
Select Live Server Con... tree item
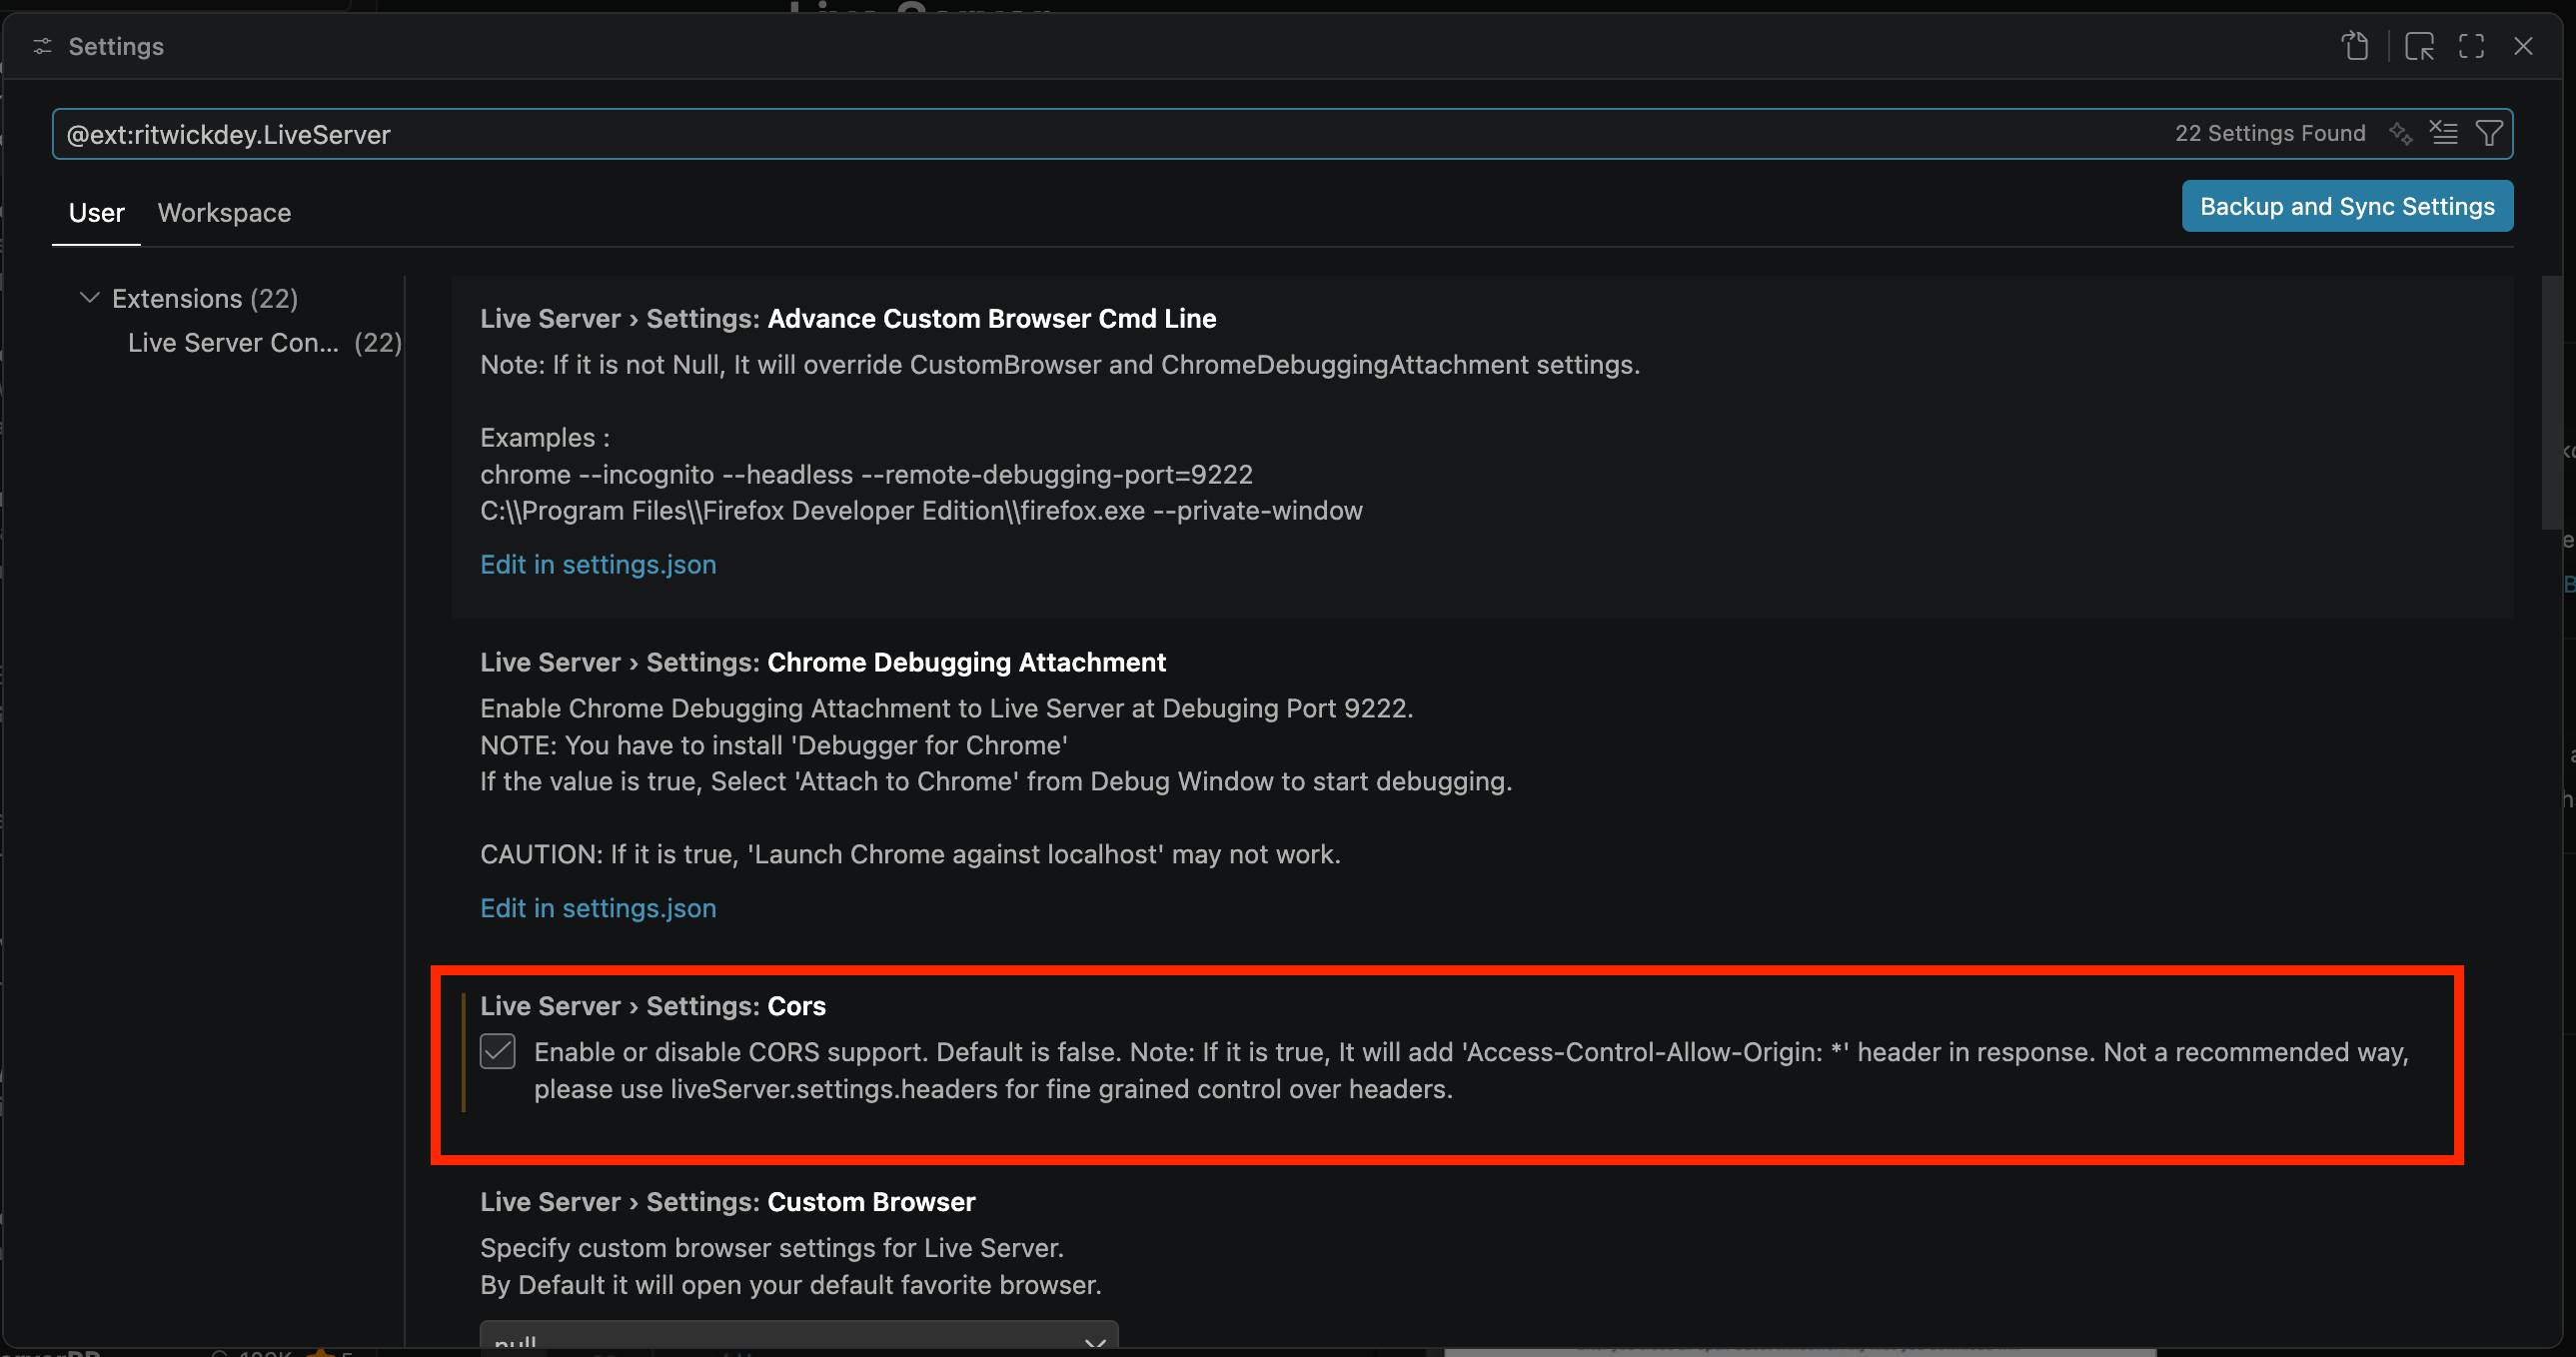(x=264, y=342)
